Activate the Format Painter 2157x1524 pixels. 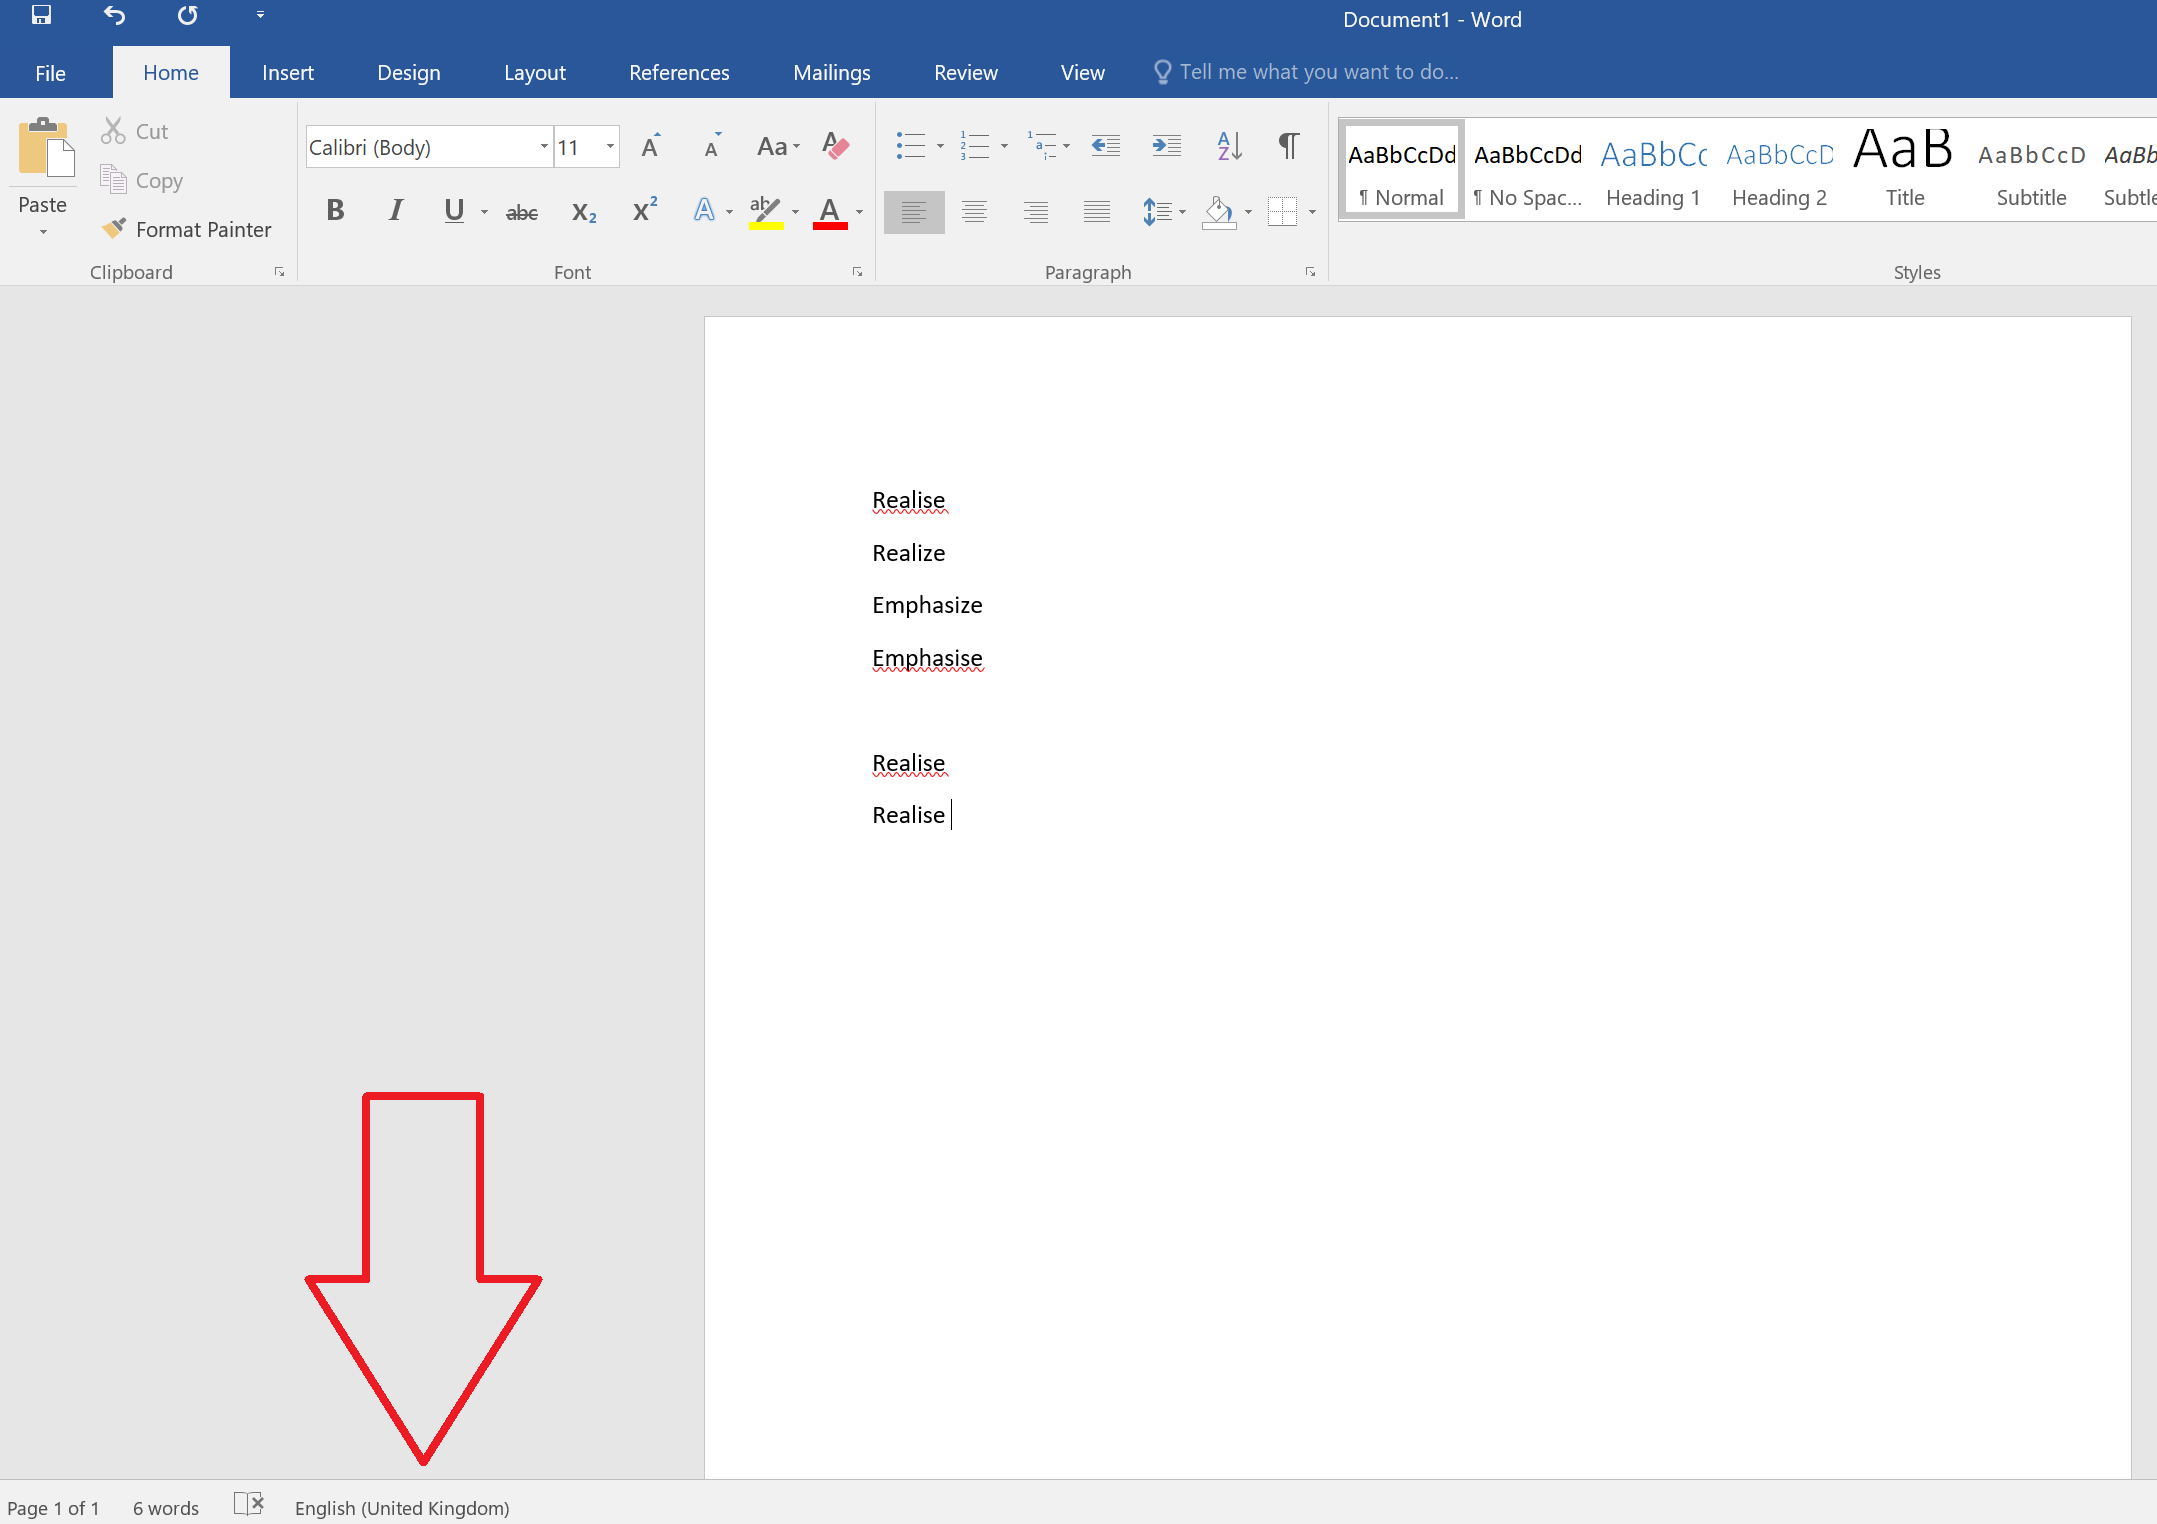(x=187, y=229)
